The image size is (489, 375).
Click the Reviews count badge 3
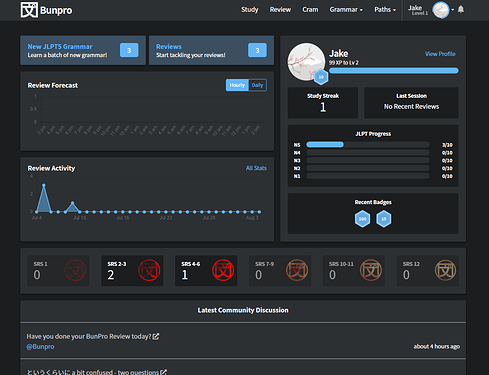coord(257,50)
